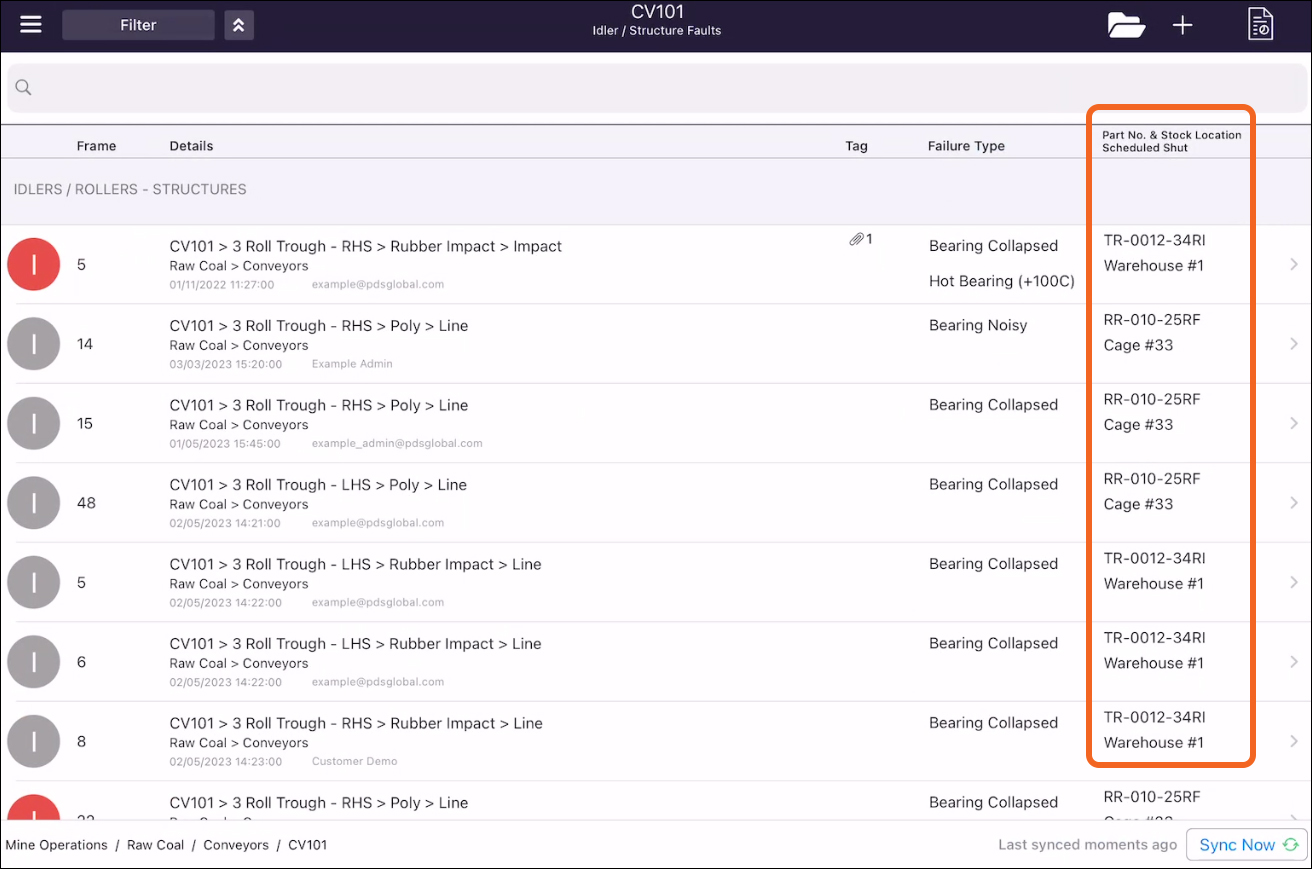Click red status circle for 01/11/2022 fault
The image size is (1312, 869).
(34, 264)
